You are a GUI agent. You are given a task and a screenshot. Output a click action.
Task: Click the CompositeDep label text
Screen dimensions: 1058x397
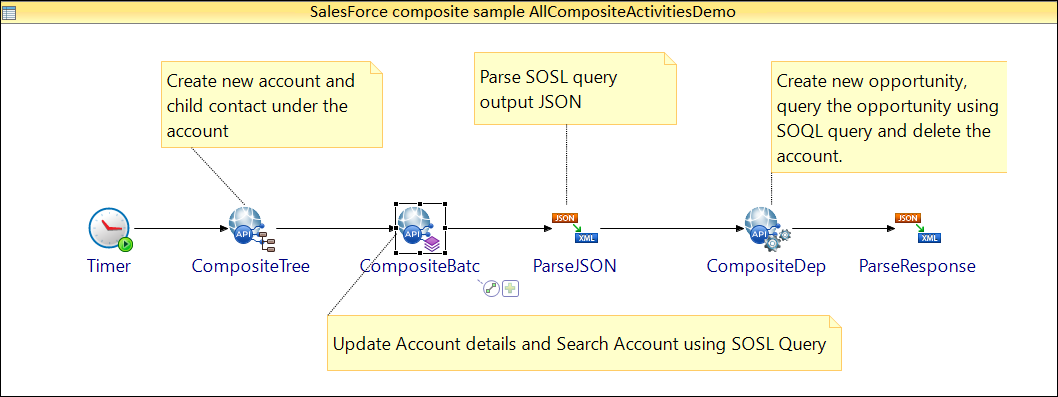point(766,266)
